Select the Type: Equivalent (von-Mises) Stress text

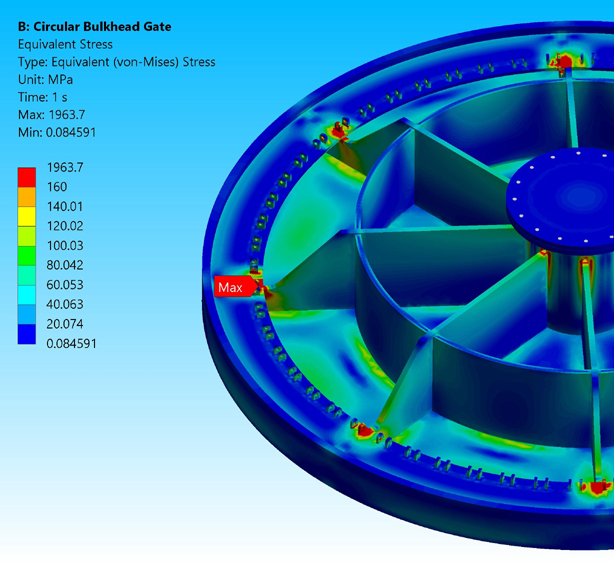tap(116, 62)
